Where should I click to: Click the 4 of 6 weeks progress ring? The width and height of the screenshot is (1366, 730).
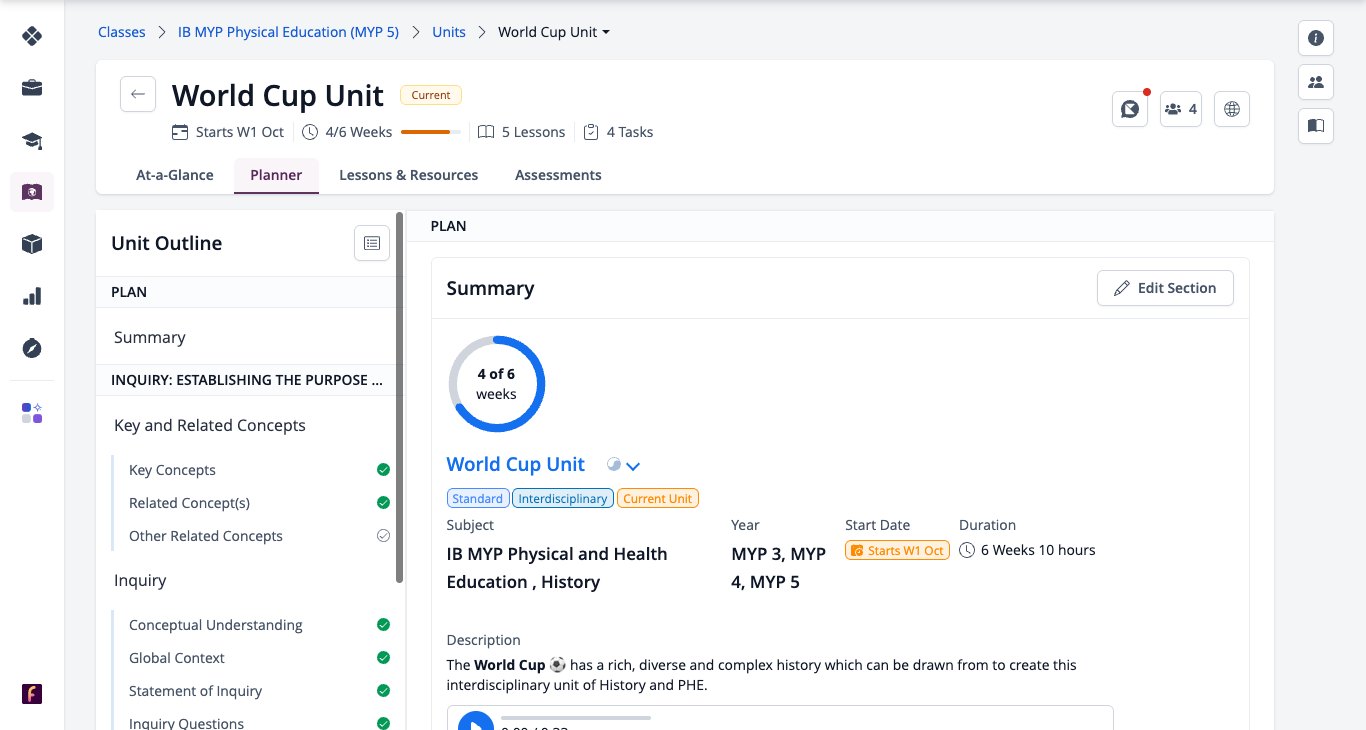[496, 384]
